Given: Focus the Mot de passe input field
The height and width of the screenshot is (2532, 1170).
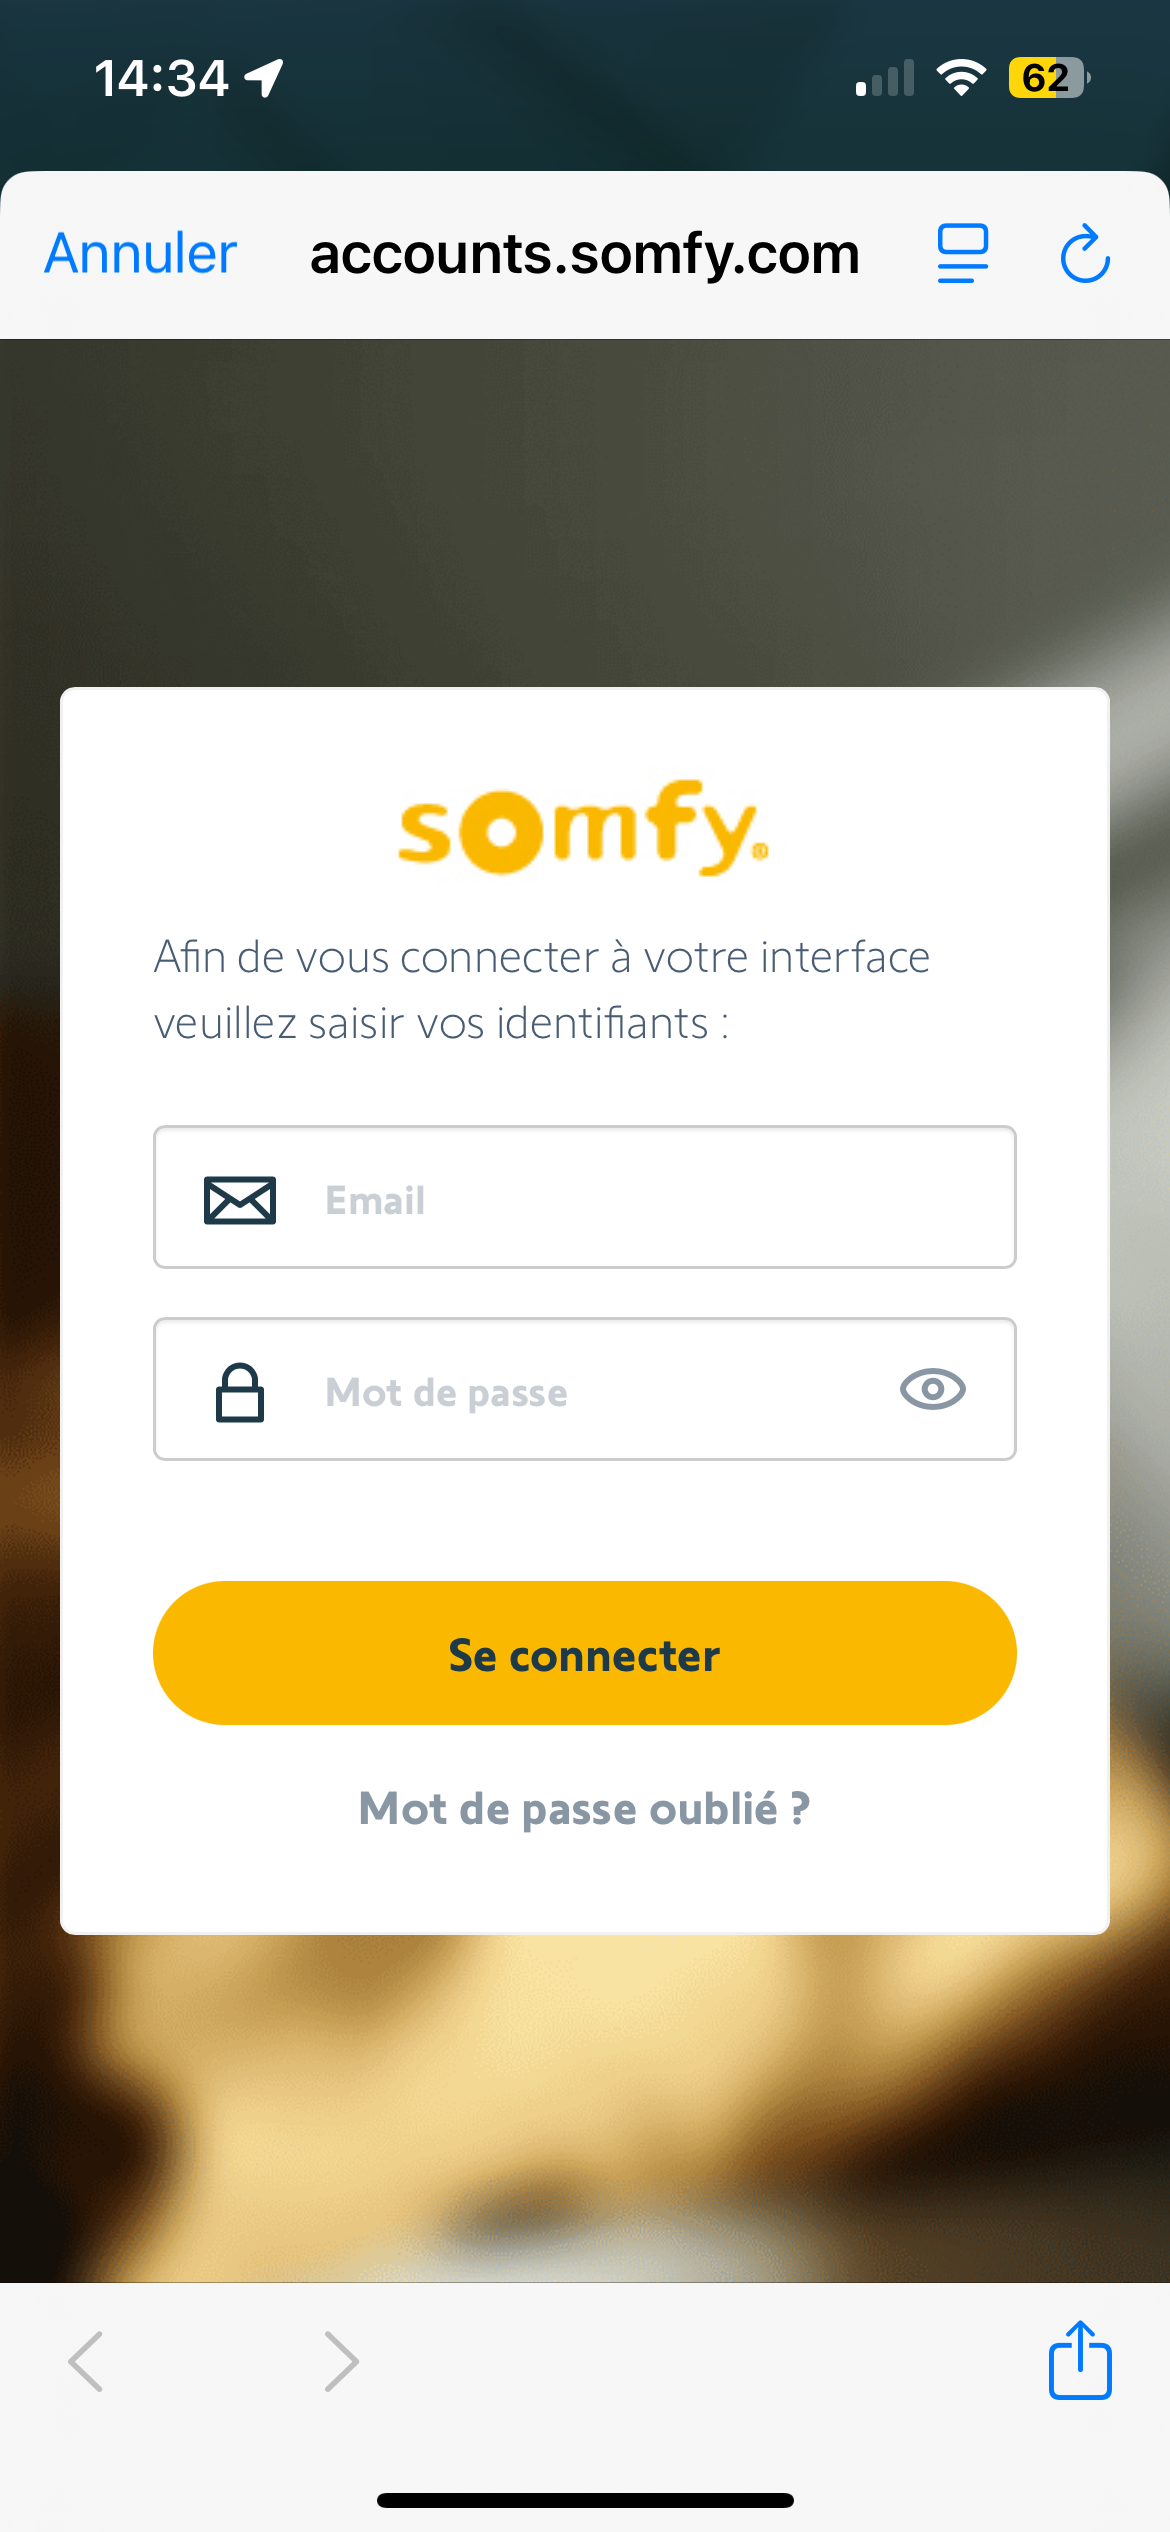Looking at the screenshot, I should 600,1392.
